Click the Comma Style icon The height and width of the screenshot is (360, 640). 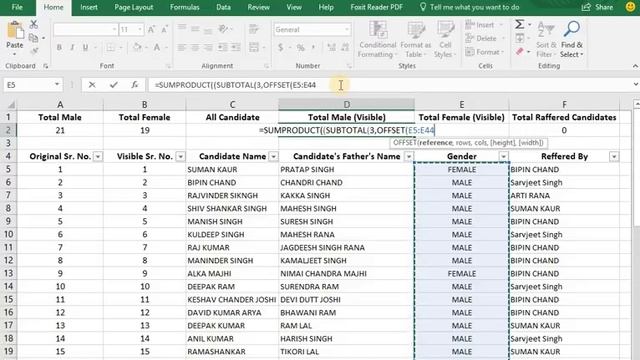[x=313, y=47]
